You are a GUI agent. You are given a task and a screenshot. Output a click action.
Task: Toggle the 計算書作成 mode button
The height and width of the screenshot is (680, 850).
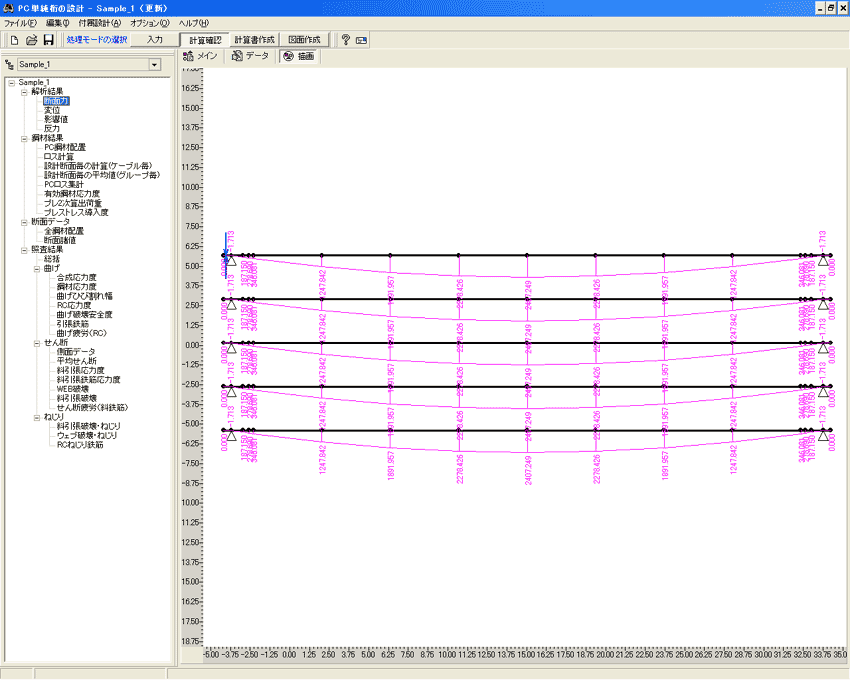coord(253,40)
